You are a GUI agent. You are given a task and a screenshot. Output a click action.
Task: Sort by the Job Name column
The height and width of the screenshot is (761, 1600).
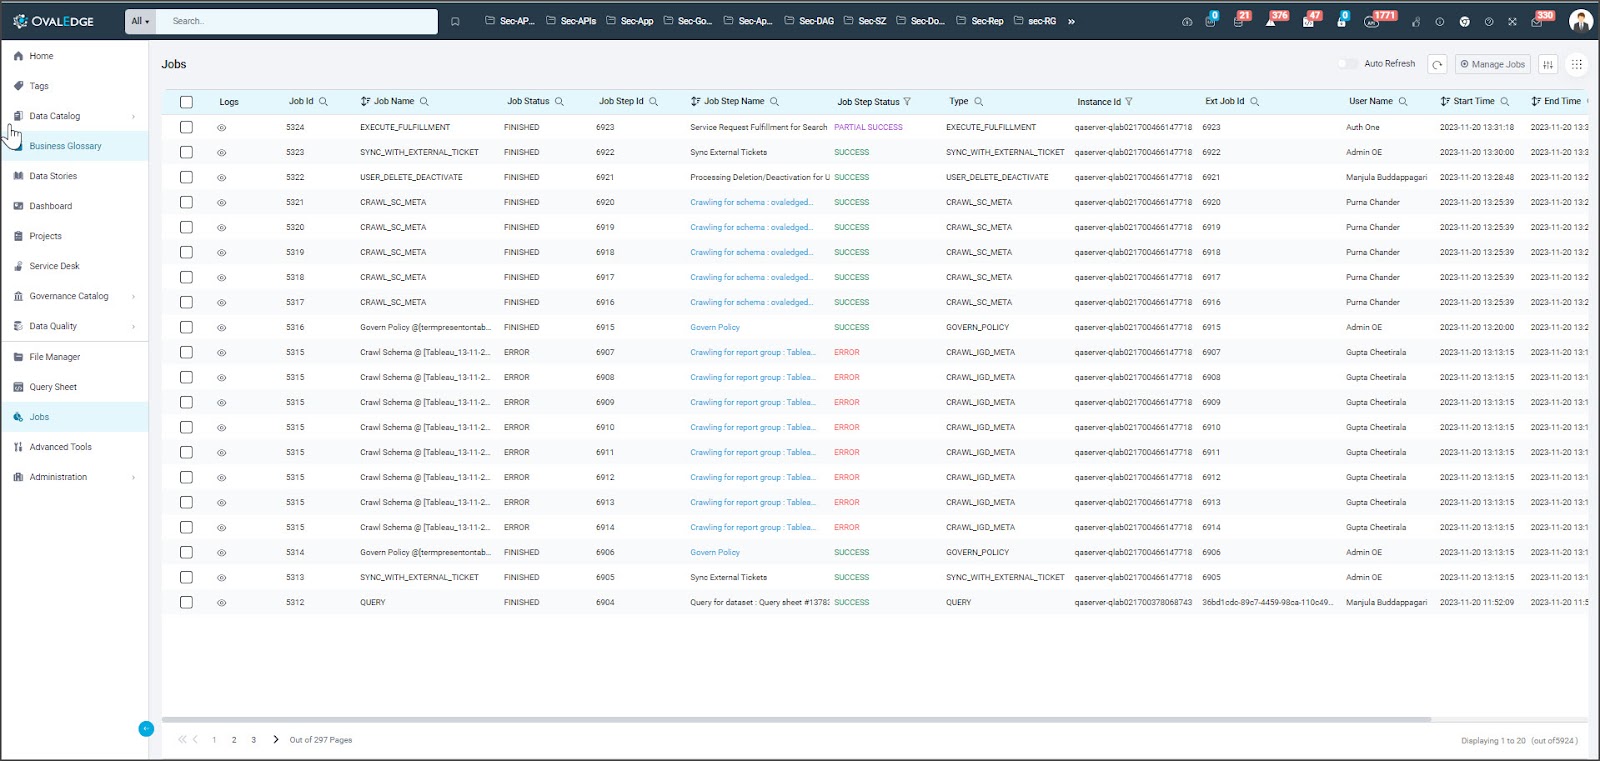pyautogui.click(x=365, y=101)
